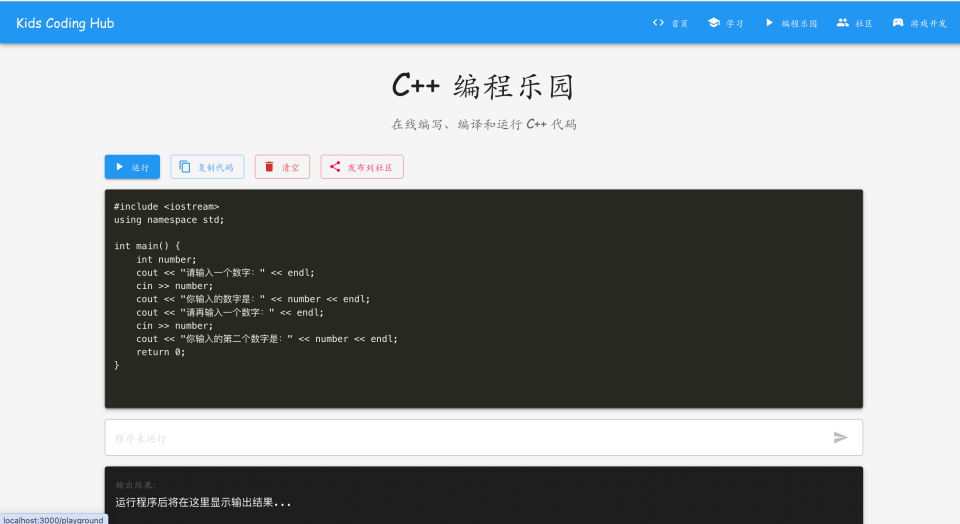Click the play triangle icon beside 编程乐园
The width and height of the screenshot is (960, 524).
click(770, 23)
